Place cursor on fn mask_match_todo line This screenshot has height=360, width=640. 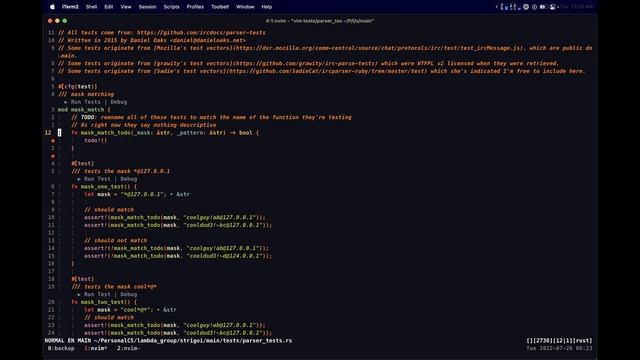click(x=165, y=133)
